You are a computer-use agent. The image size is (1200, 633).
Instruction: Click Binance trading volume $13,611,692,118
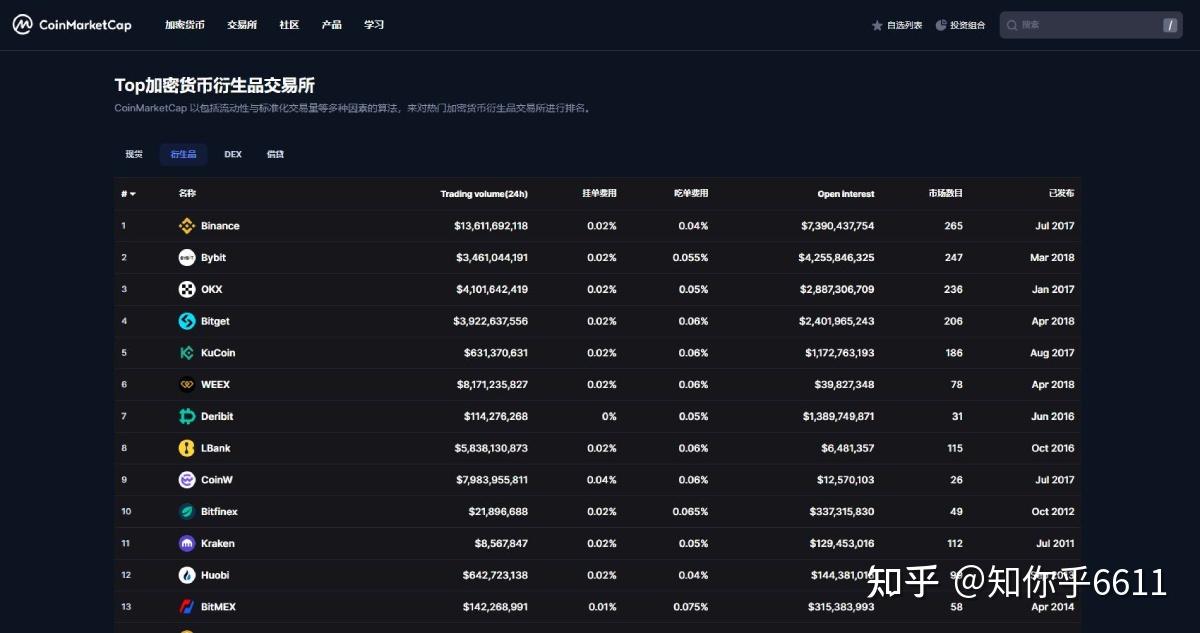(x=491, y=226)
